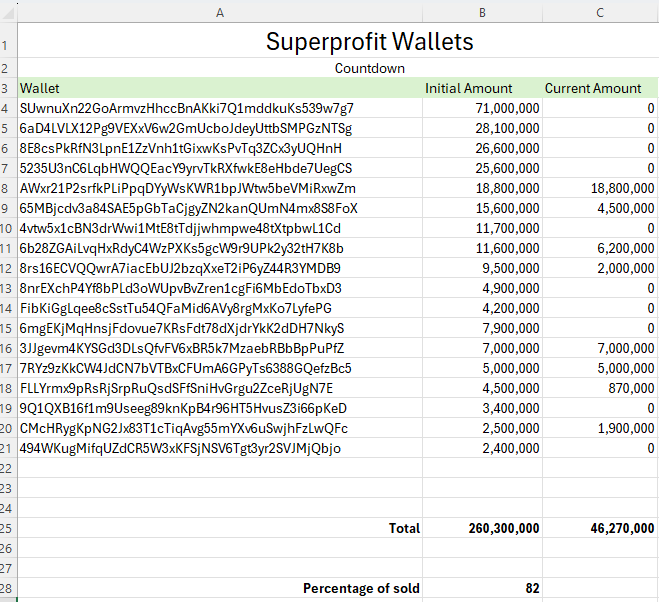Click wallet cell starting with 8nrEXchP4Y
This screenshot has height=602, width=659.
click(x=220, y=288)
